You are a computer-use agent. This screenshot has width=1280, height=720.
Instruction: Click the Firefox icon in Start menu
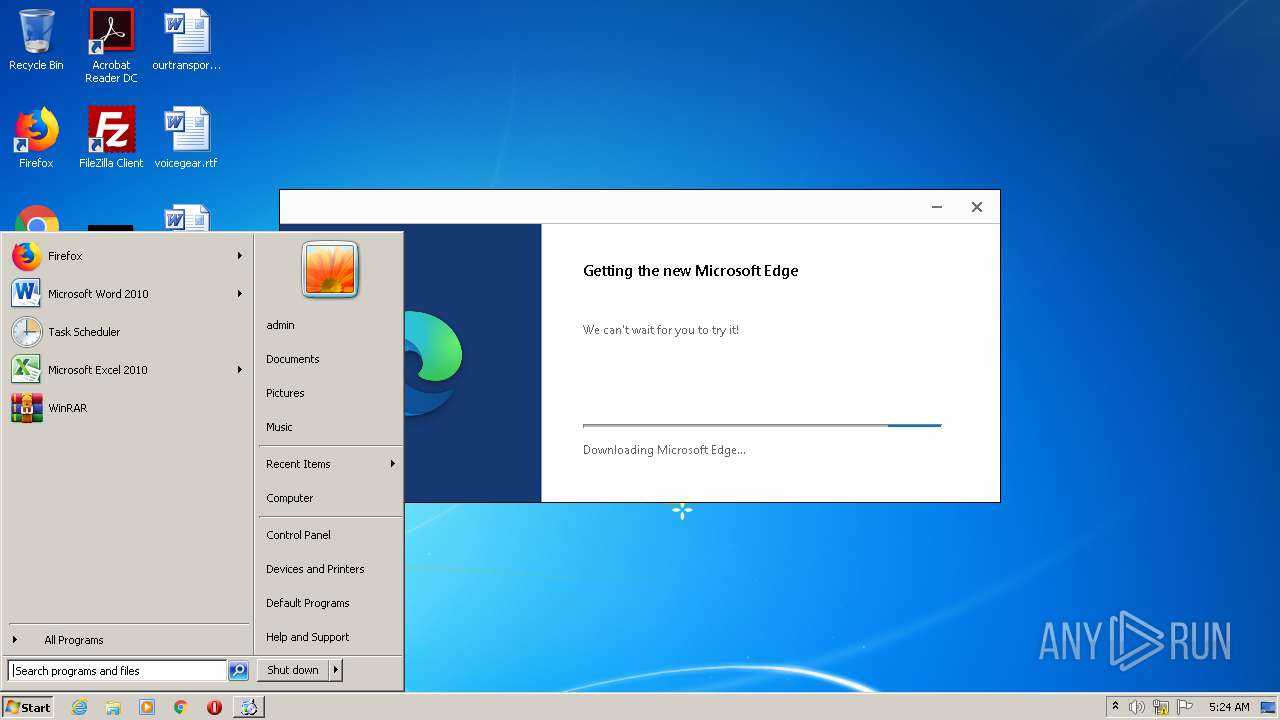[x=27, y=256]
